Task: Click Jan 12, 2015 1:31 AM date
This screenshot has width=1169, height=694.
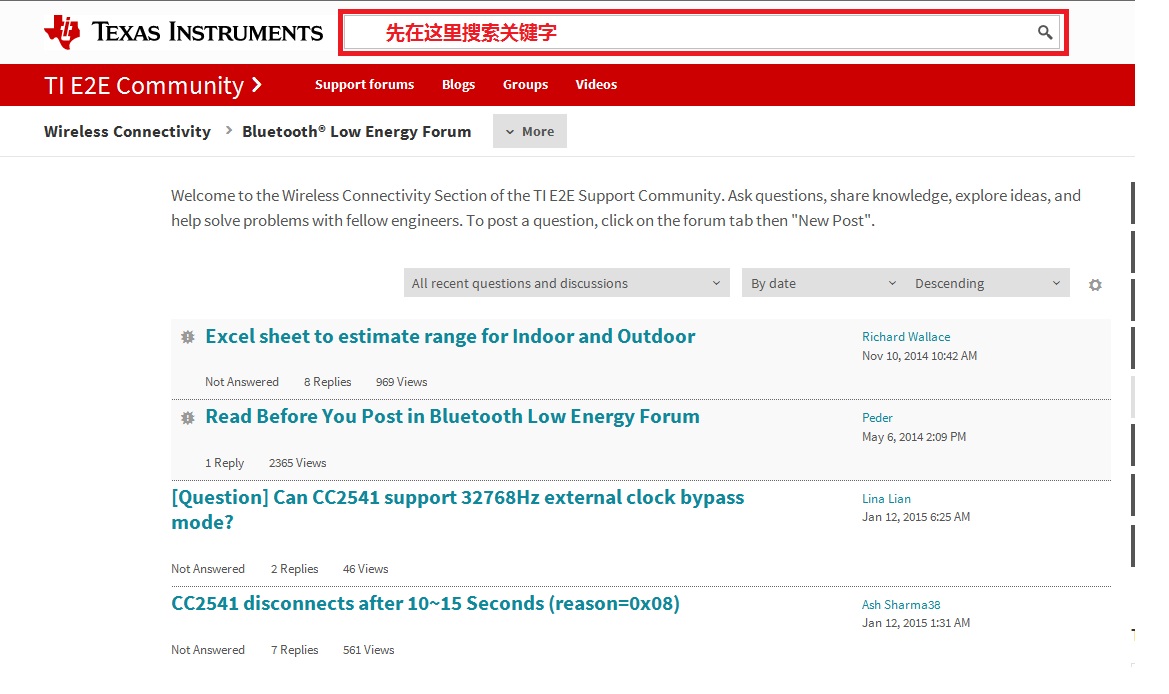Action: pyautogui.click(x=916, y=622)
